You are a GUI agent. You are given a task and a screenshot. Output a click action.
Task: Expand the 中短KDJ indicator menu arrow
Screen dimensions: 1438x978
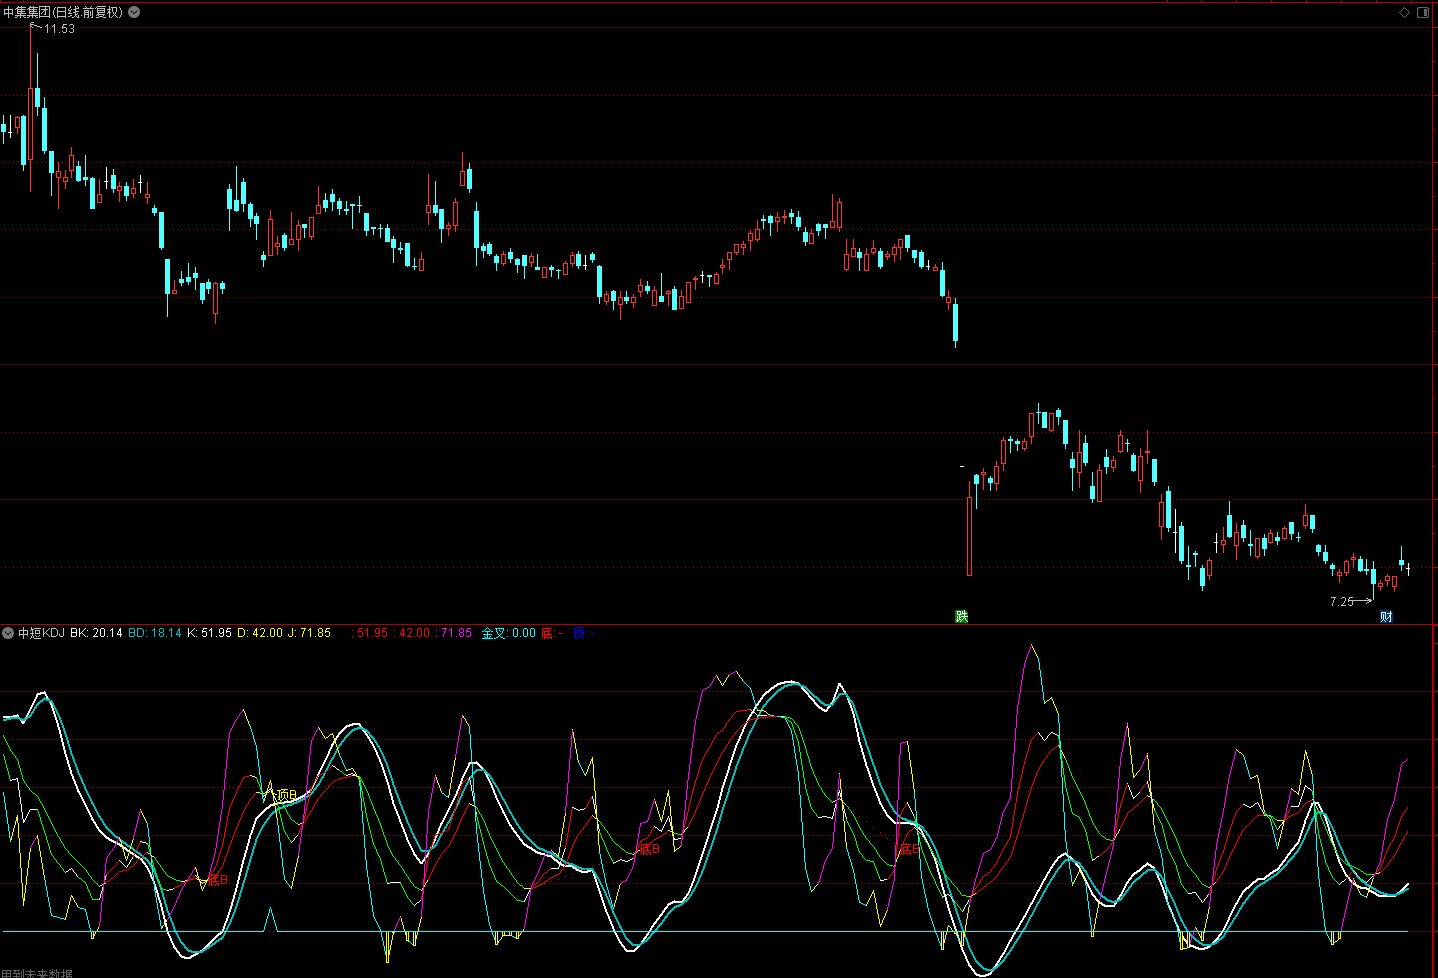coord(8,633)
